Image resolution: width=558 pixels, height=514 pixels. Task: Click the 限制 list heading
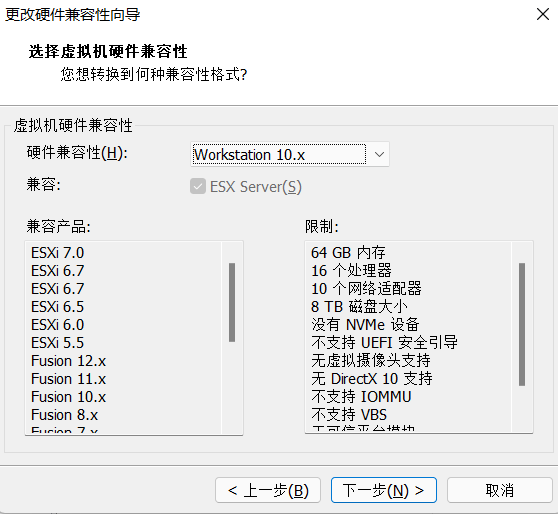322,226
